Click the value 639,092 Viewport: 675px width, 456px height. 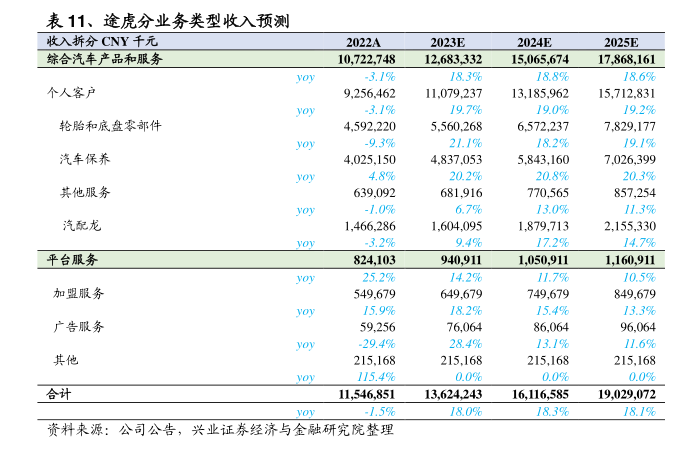click(x=375, y=193)
